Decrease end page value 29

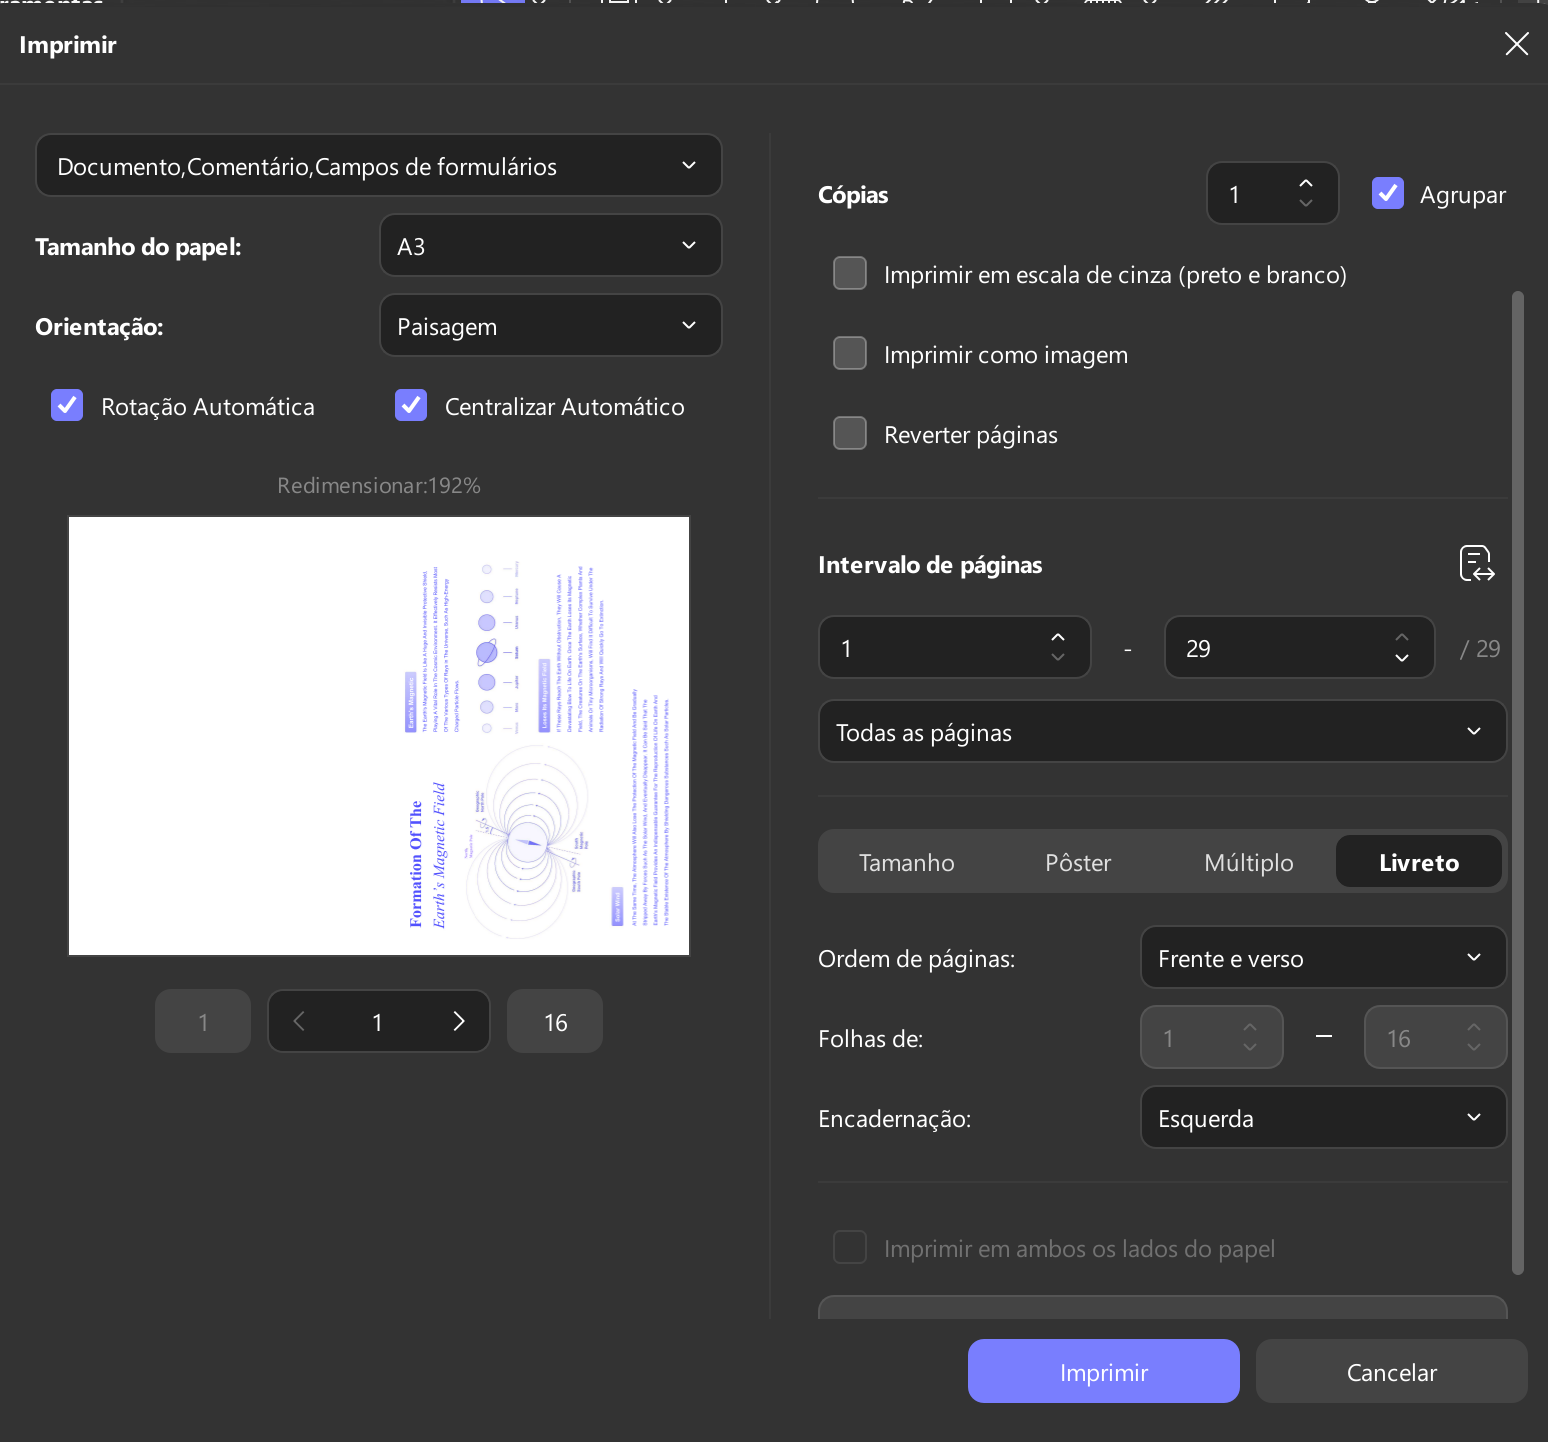tap(1402, 657)
